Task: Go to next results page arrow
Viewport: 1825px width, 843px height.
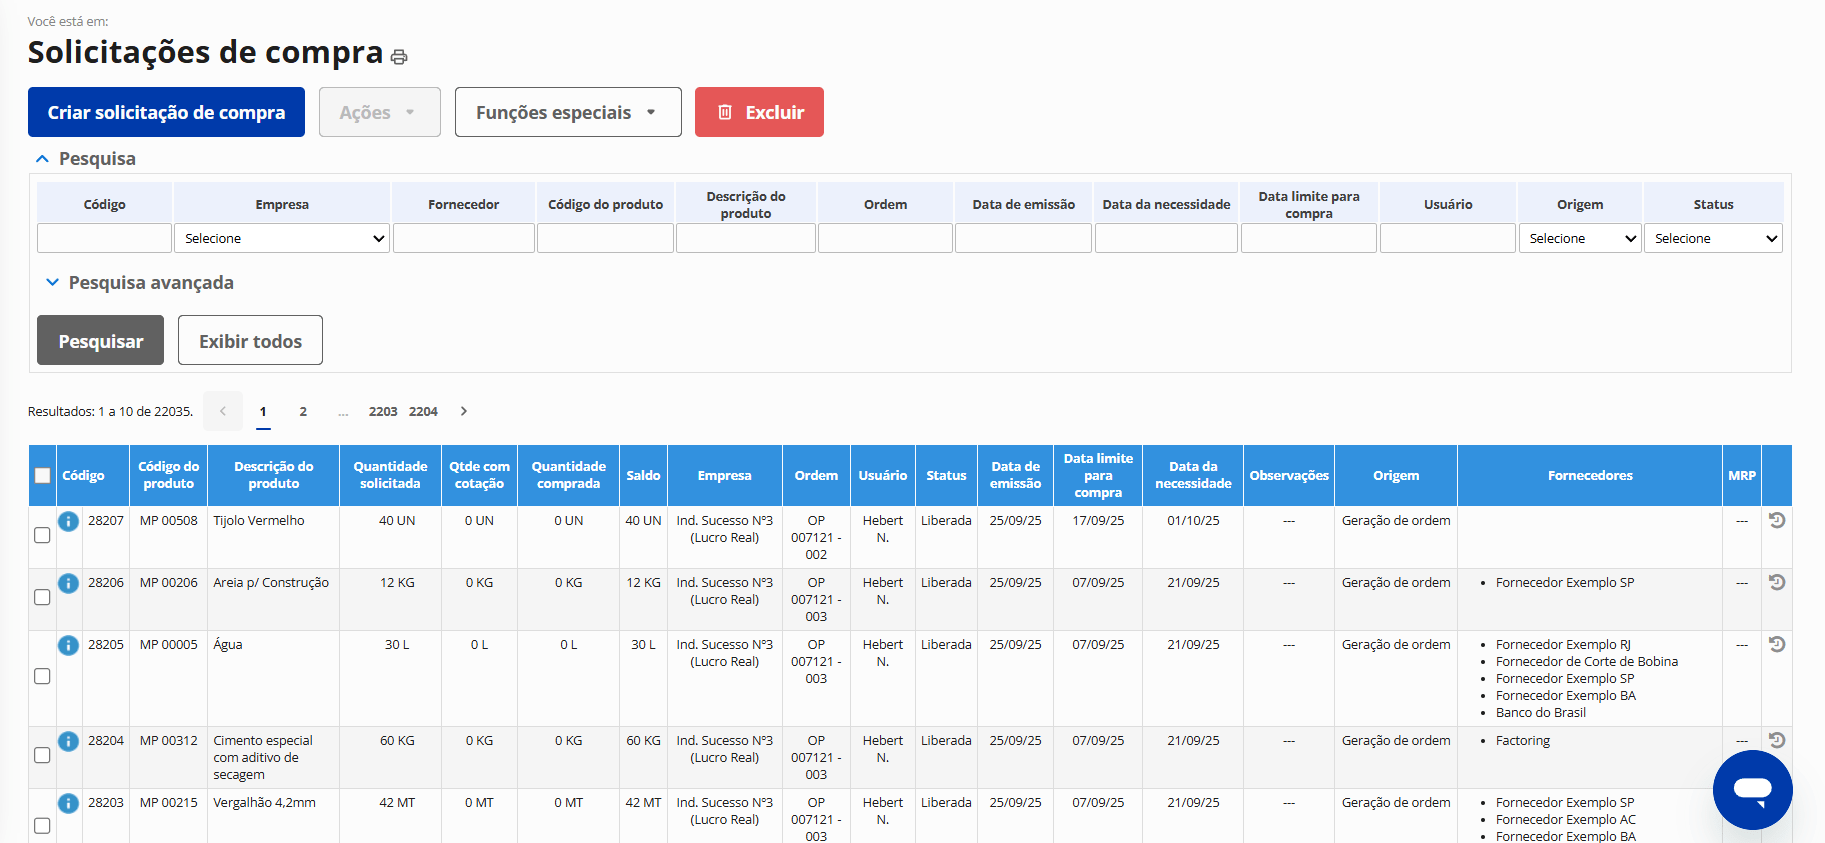Action: [x=463, y=411]
